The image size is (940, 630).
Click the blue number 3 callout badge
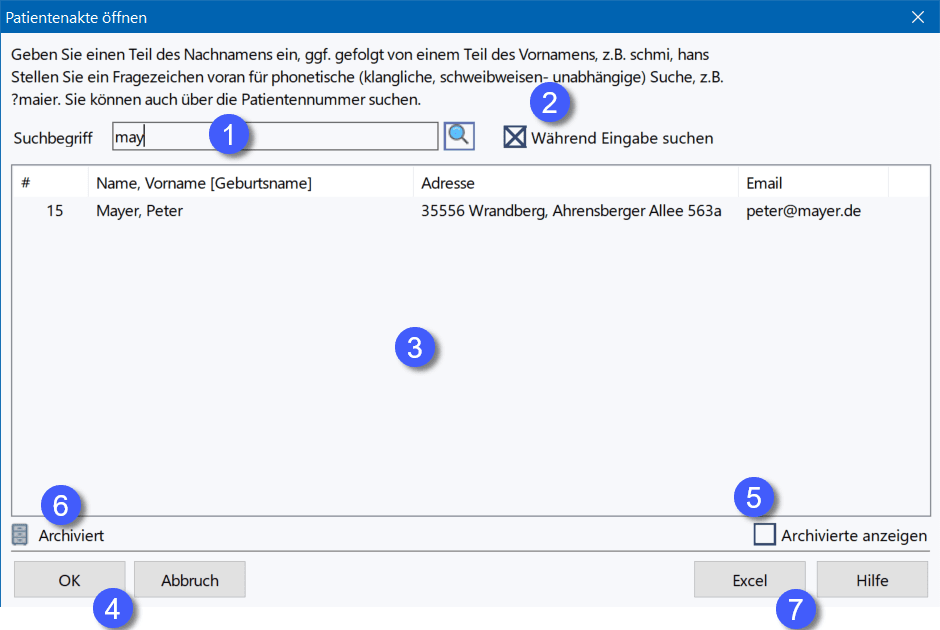click(414, 347)
